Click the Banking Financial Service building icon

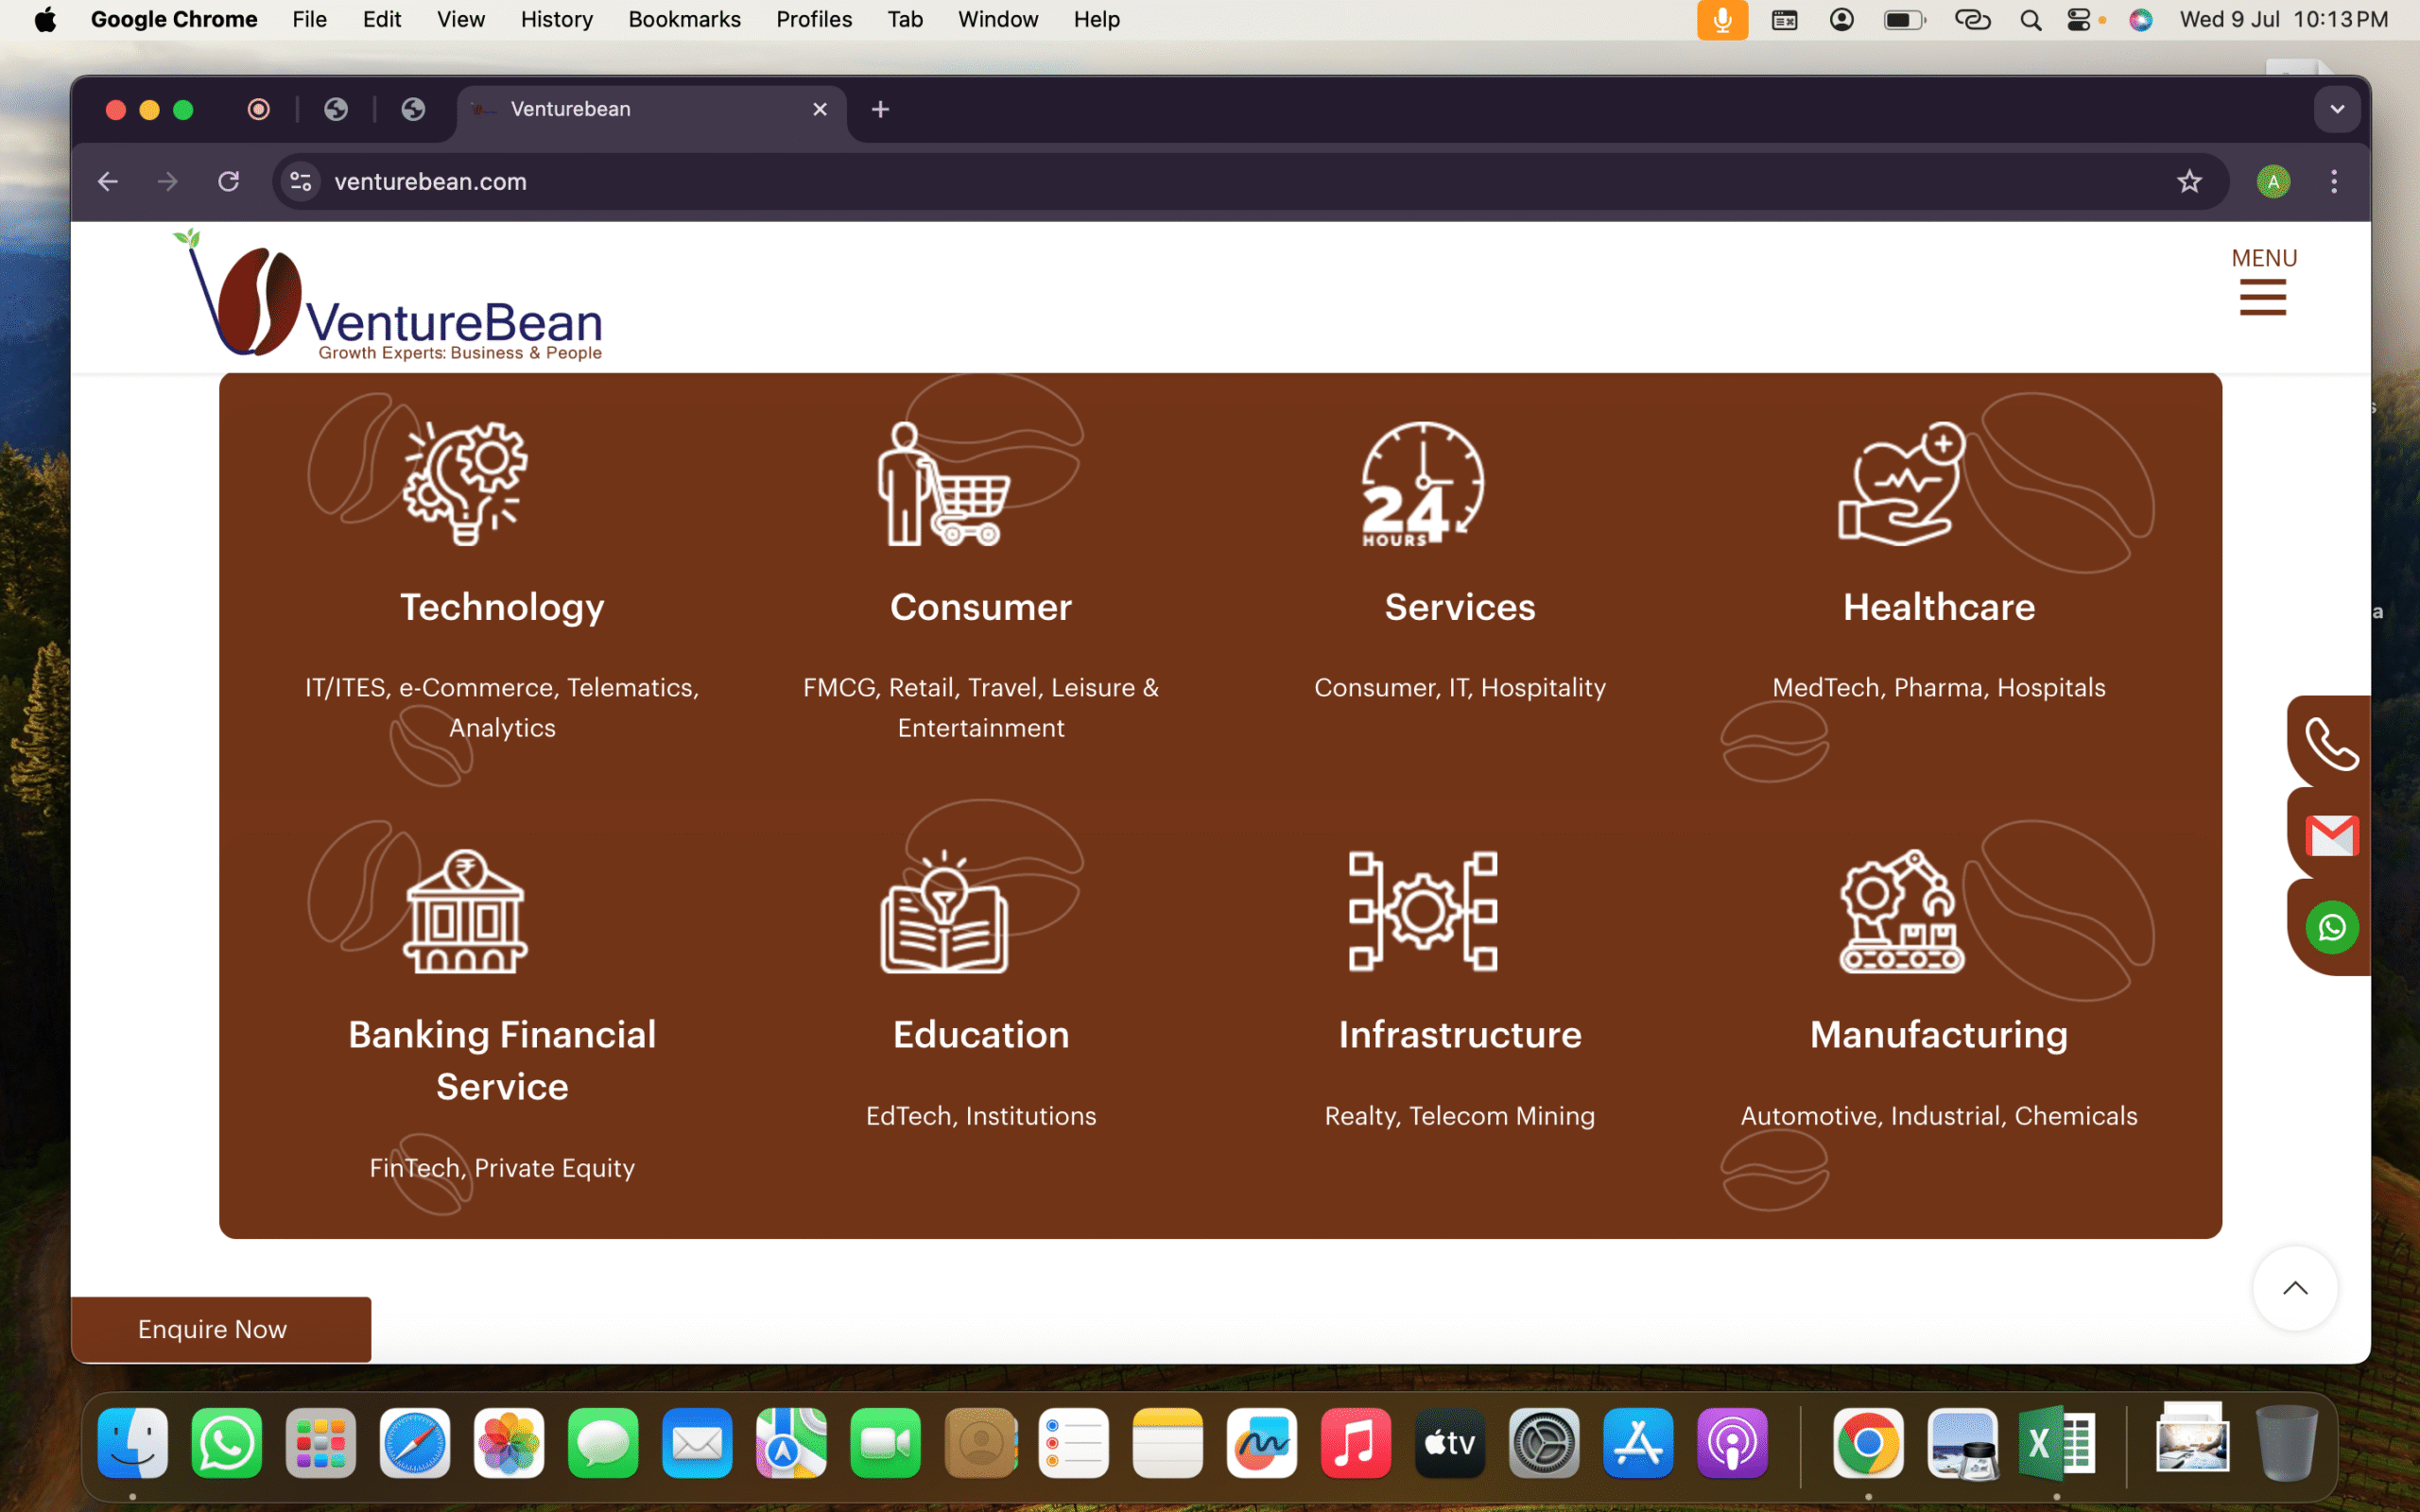pyautogui.click(x=465, y=911)
